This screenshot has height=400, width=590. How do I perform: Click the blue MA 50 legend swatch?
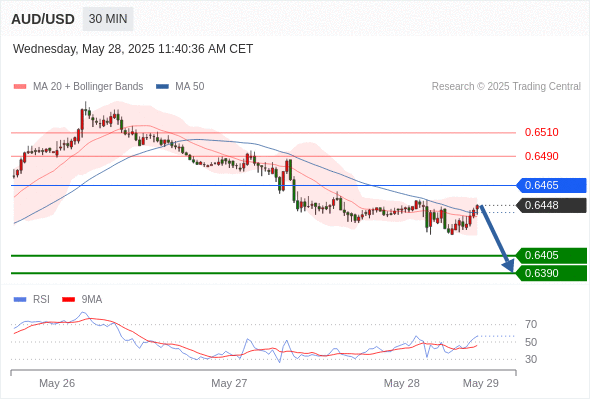point(162,87)
